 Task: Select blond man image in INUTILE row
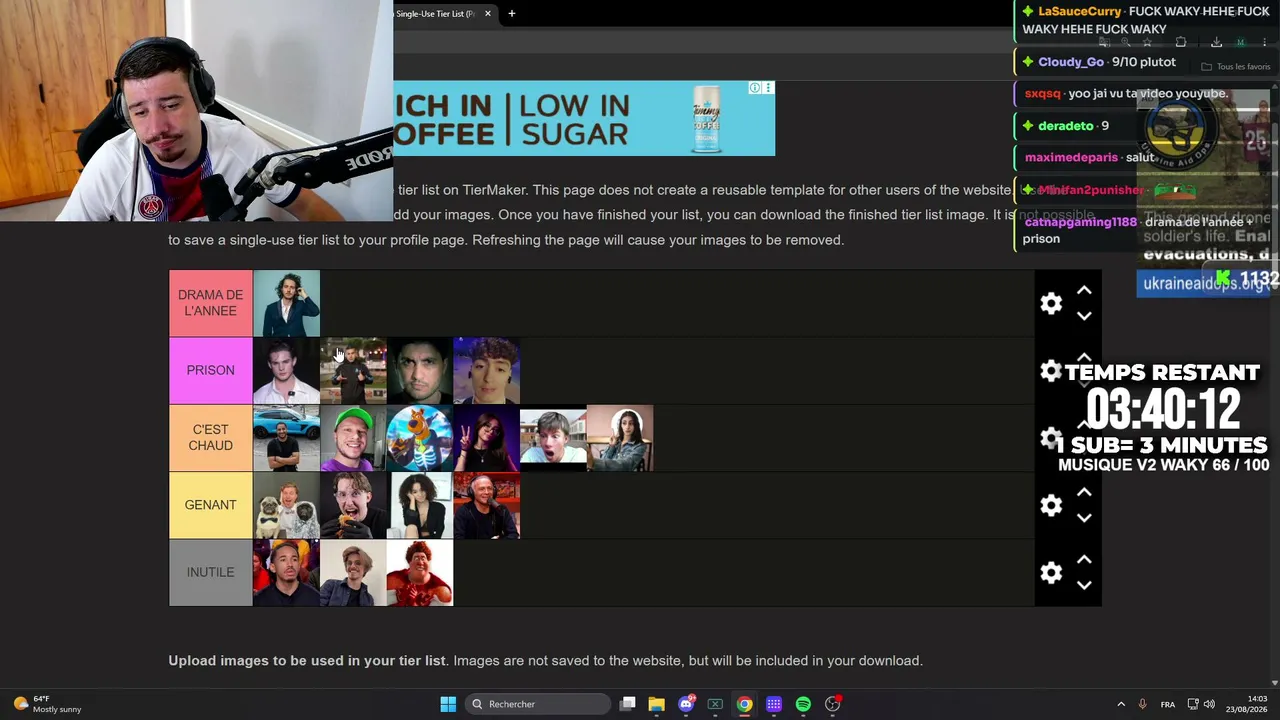pos(353,572)
